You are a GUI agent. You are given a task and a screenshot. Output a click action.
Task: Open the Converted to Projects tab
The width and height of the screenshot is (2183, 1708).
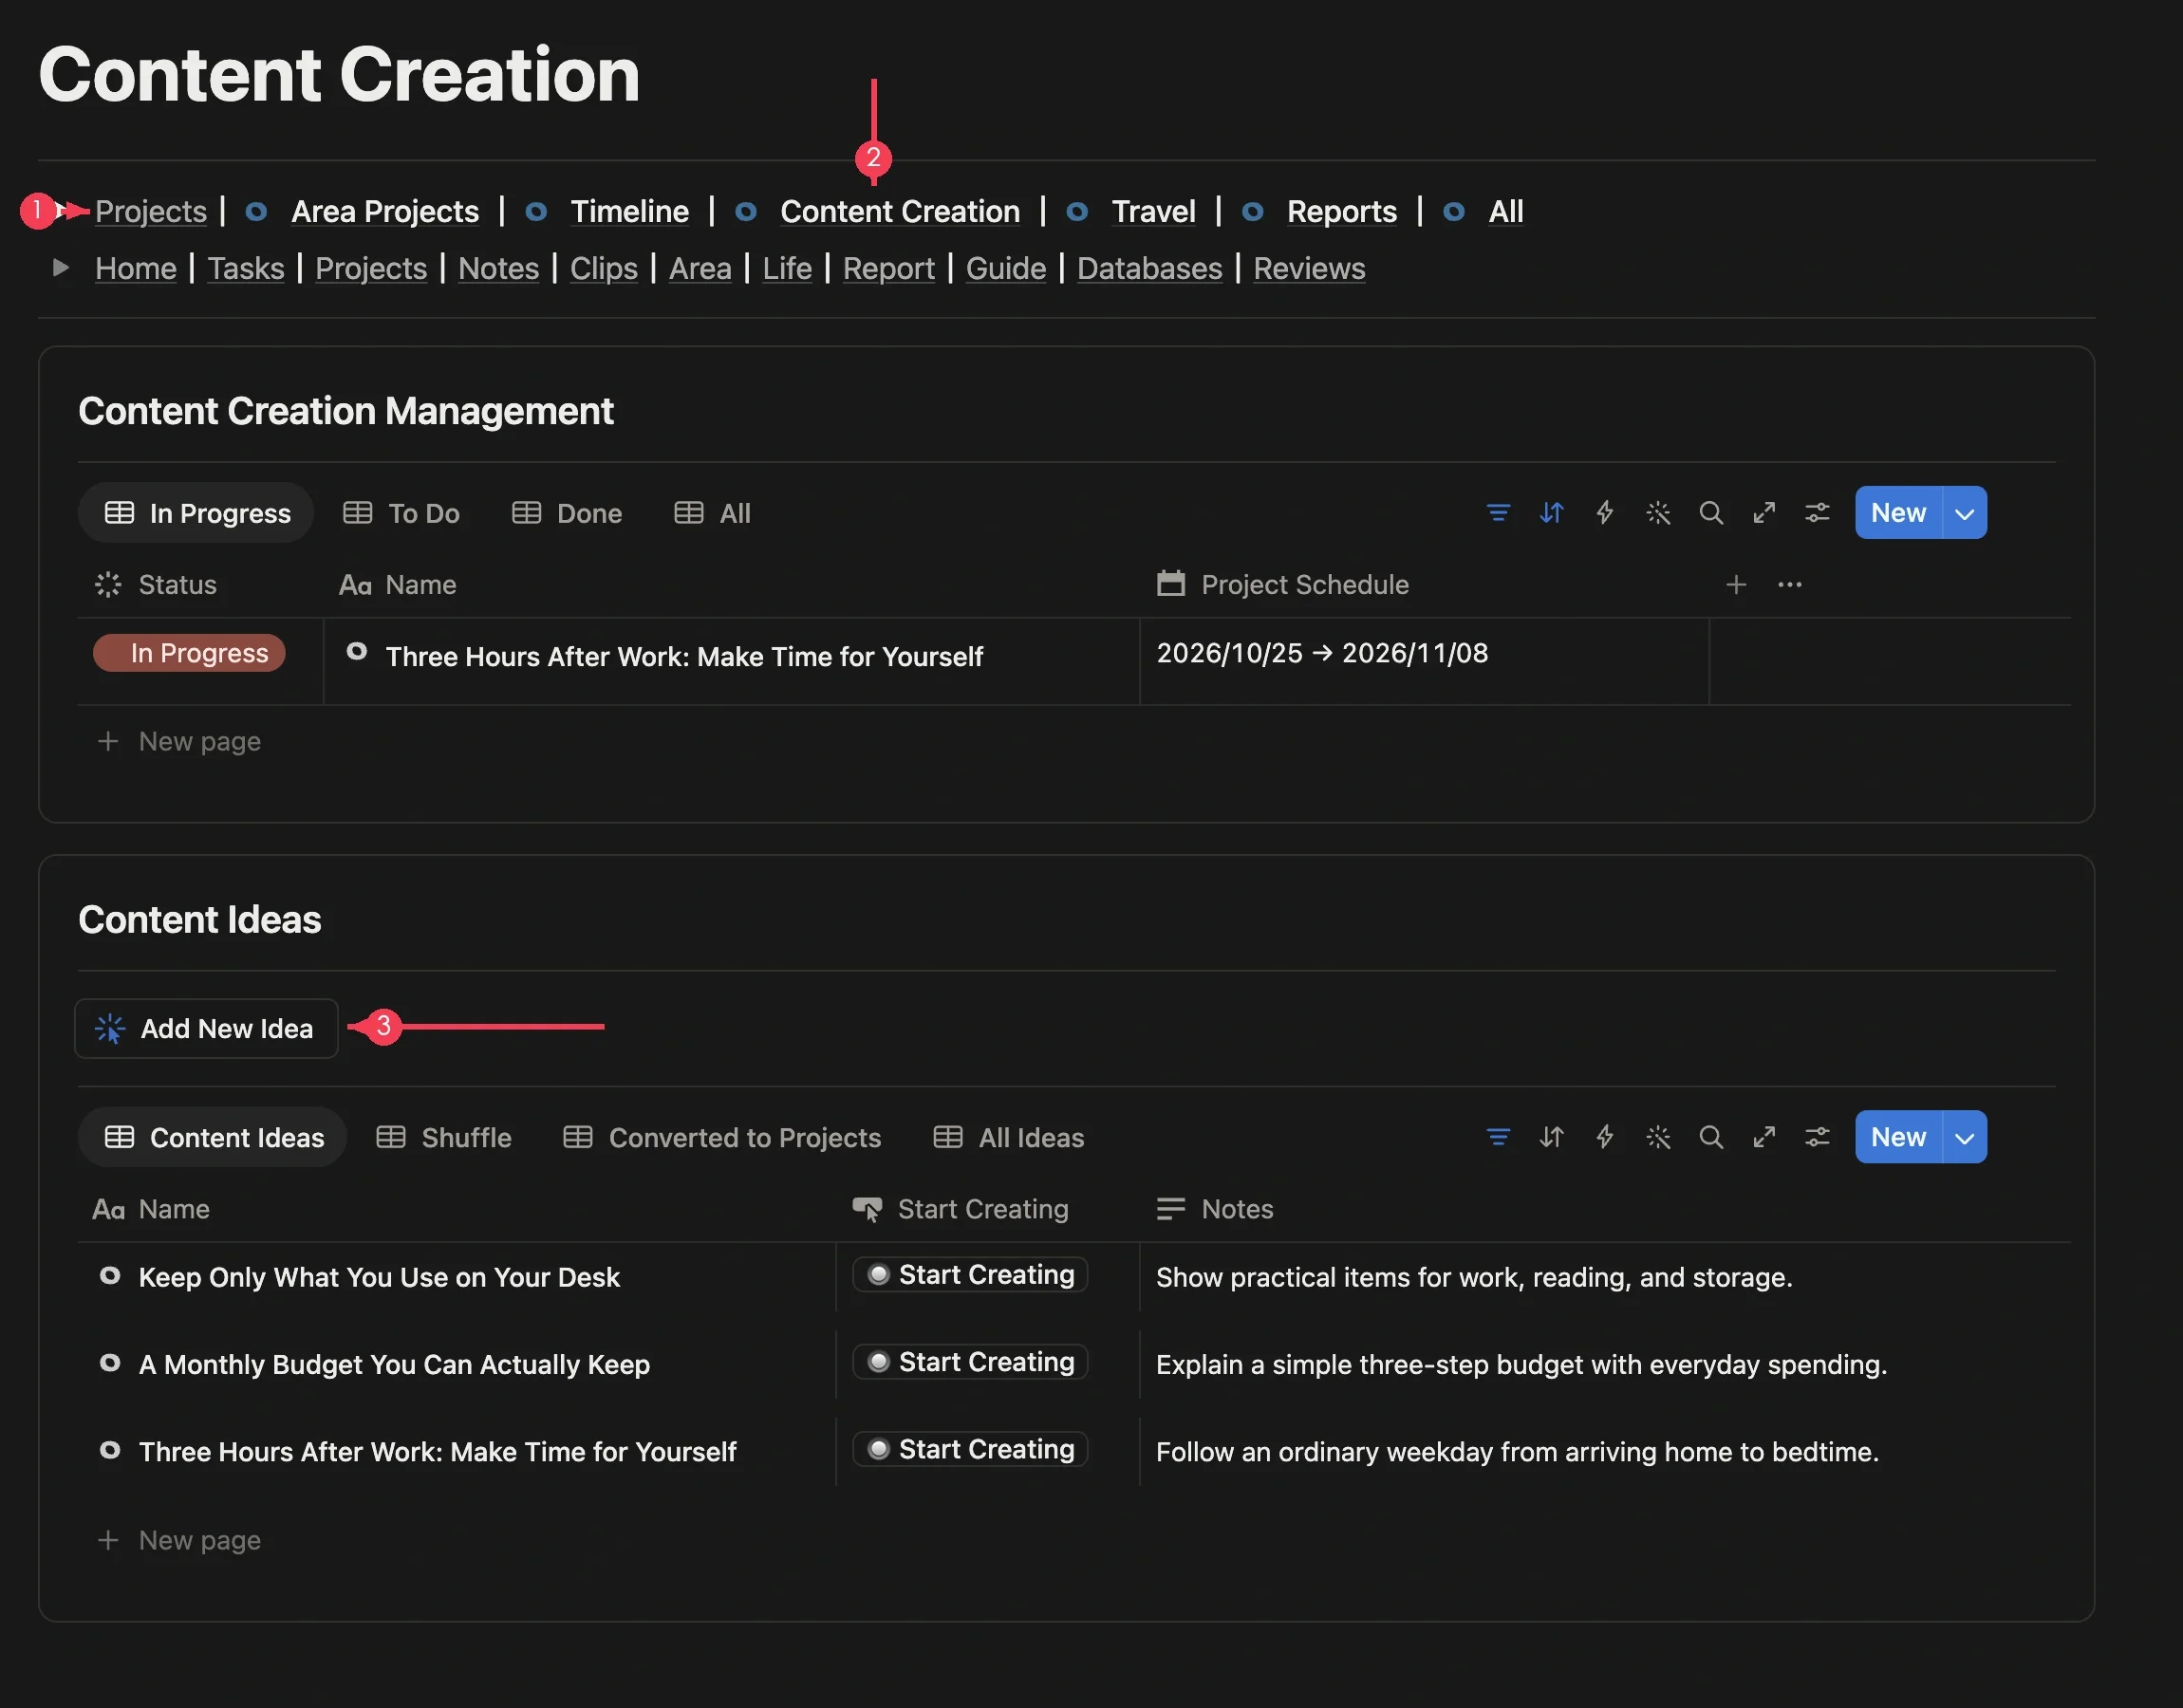tap(722, 1137)
